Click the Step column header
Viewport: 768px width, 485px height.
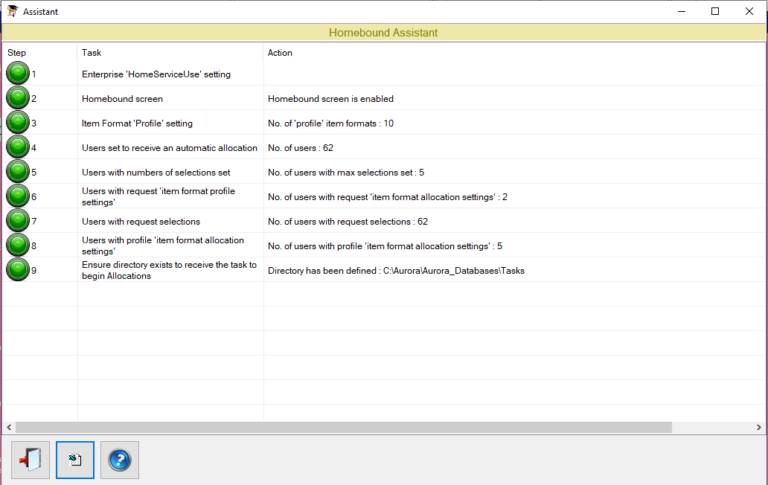[17, 52]
